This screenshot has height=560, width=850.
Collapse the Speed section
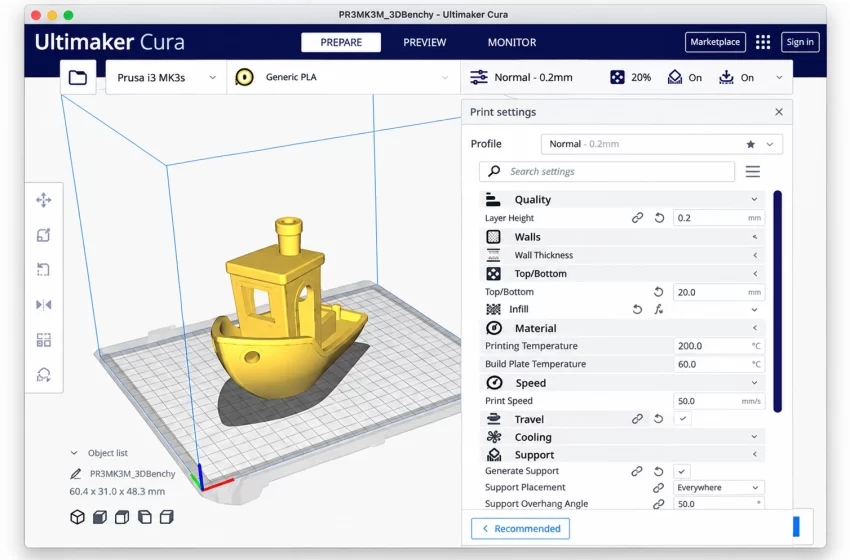tap(622, 383)
